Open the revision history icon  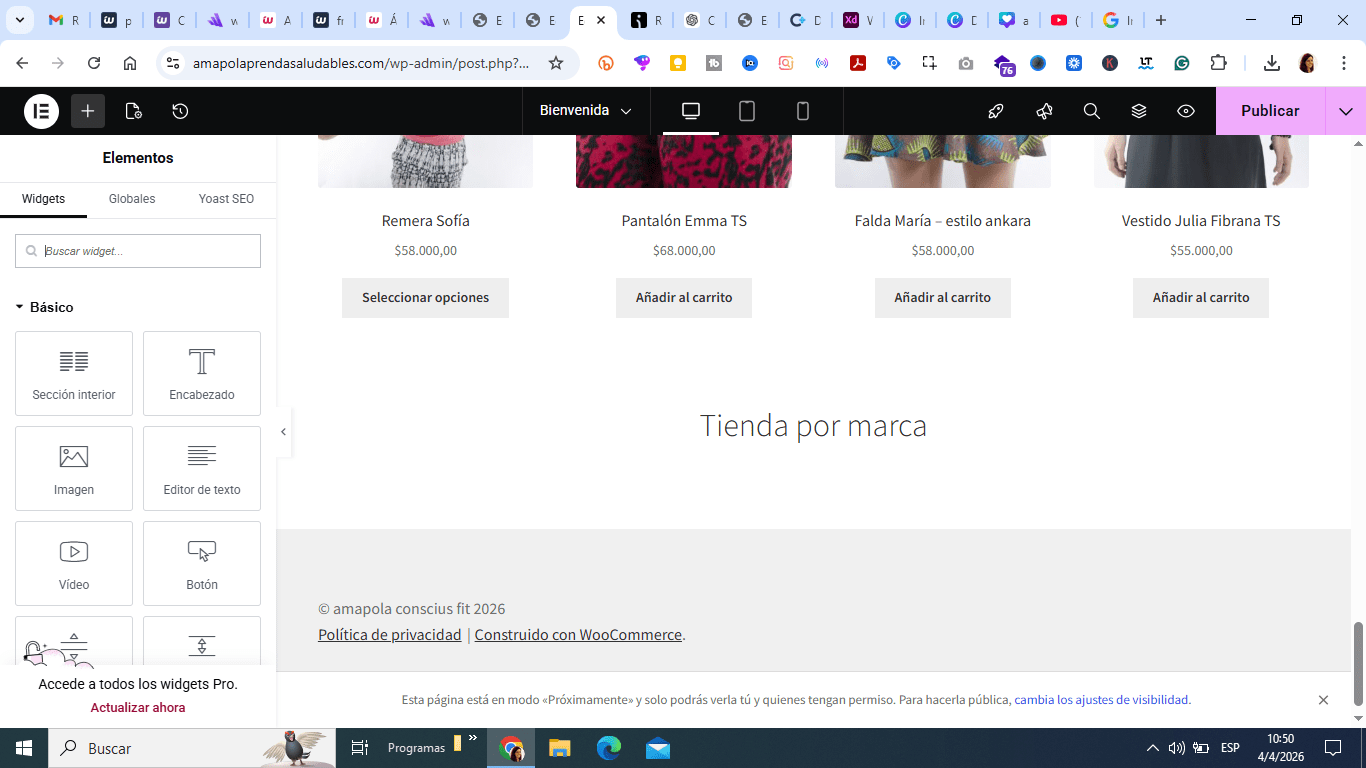[180, 111]
